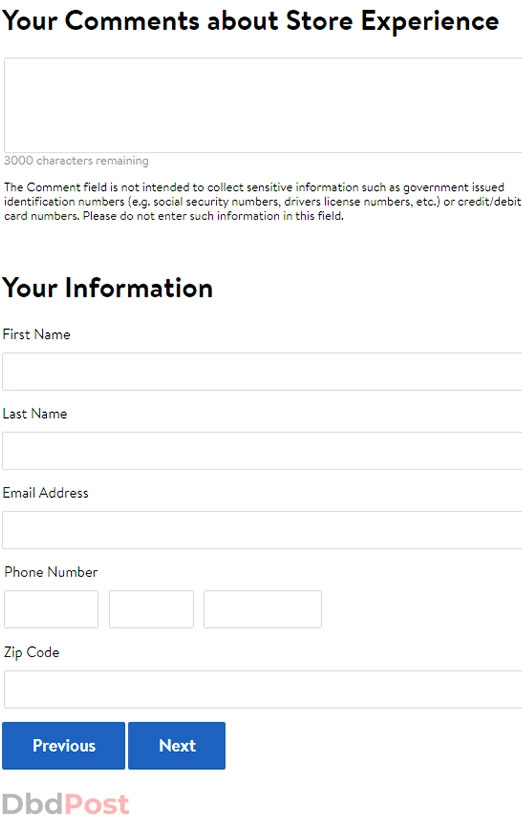The height and width of the screenshot is (826, 522).
Task: Click into the Email Address field
Action: pyautogui.click(x=262, y=530)
